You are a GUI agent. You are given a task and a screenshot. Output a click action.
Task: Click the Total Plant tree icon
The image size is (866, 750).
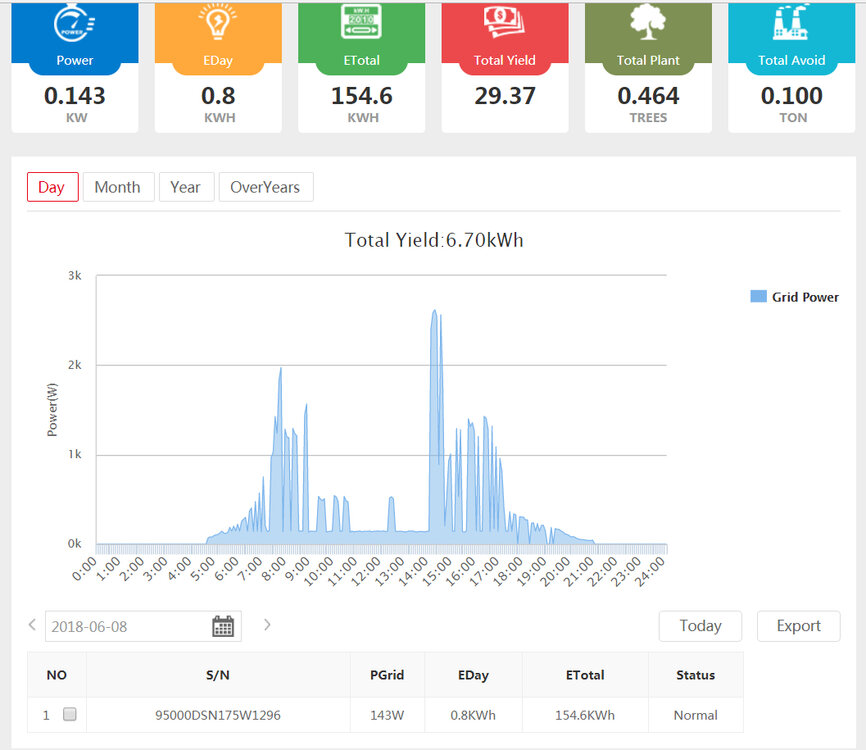648,24
